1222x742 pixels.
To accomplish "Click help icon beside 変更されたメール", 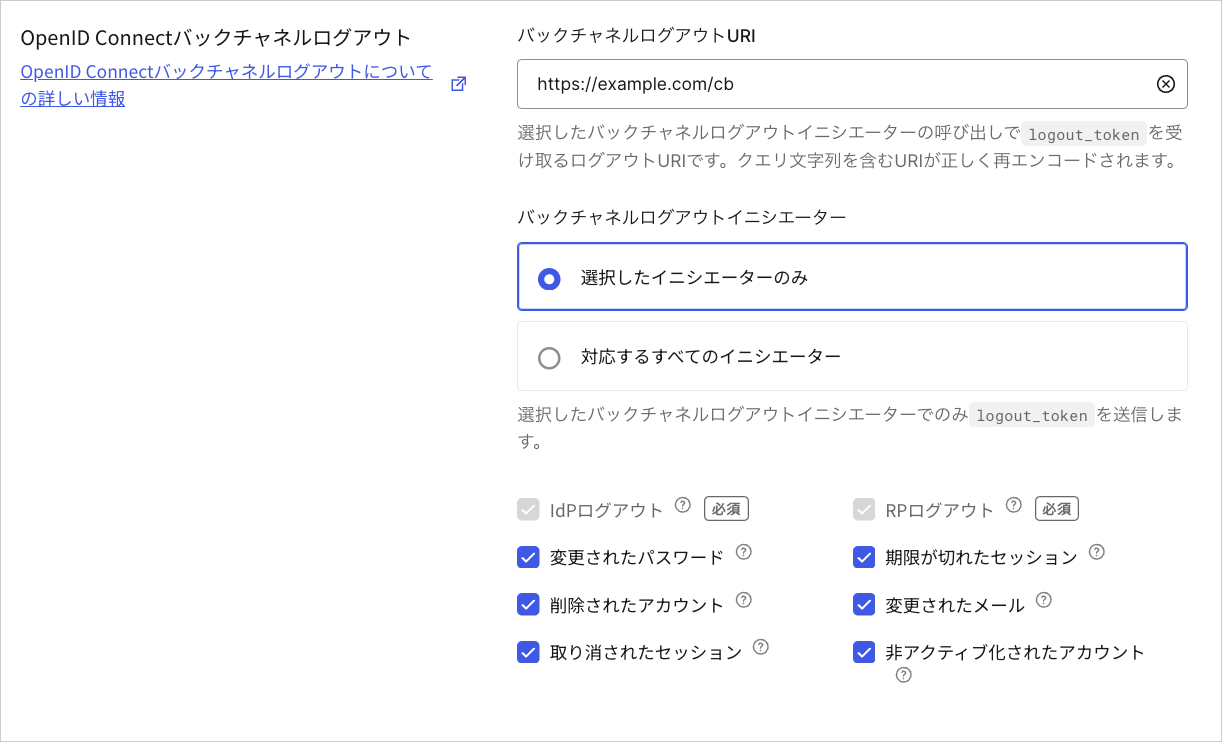I will 1043,600.
